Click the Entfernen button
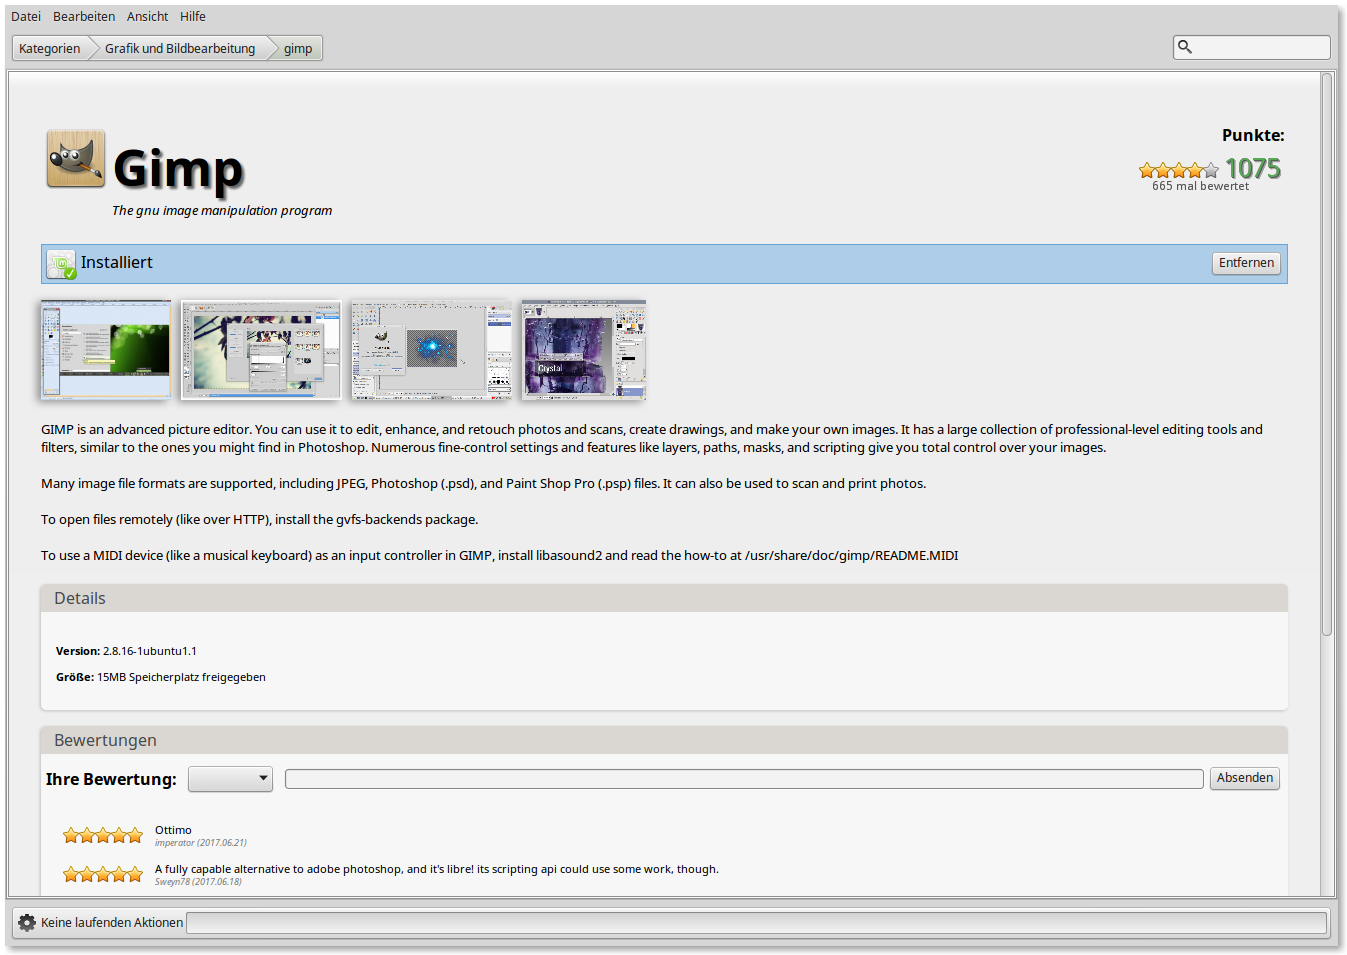1347x955 pixels. pyautogui.click(x=1246, y=263)
